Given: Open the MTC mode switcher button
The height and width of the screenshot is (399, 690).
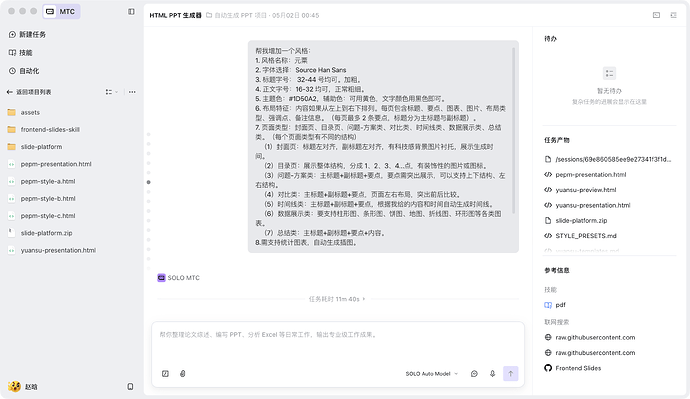Looking at the screenshot, I should (x=61, y=11).
